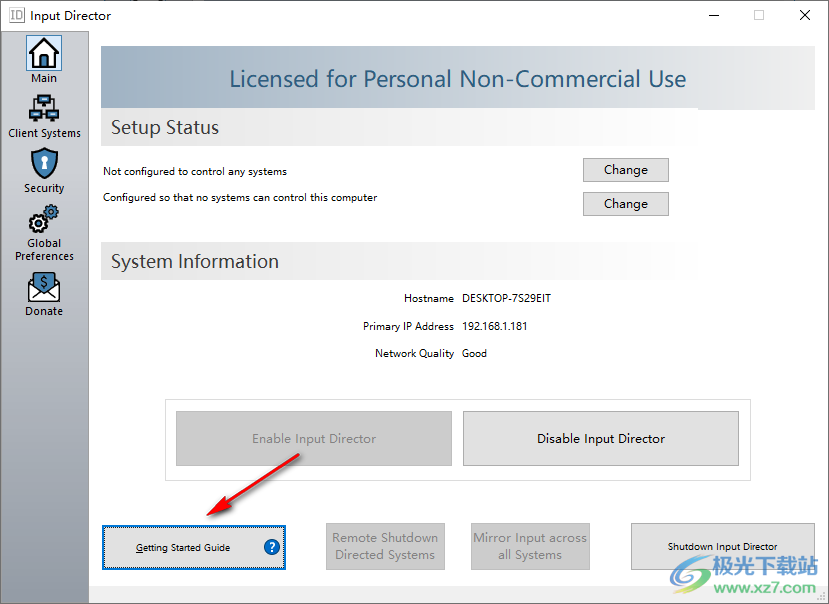The width and height of the screenshot is (829, 604).
Task: Open Client Systems network icon
Action: (44, 108)
